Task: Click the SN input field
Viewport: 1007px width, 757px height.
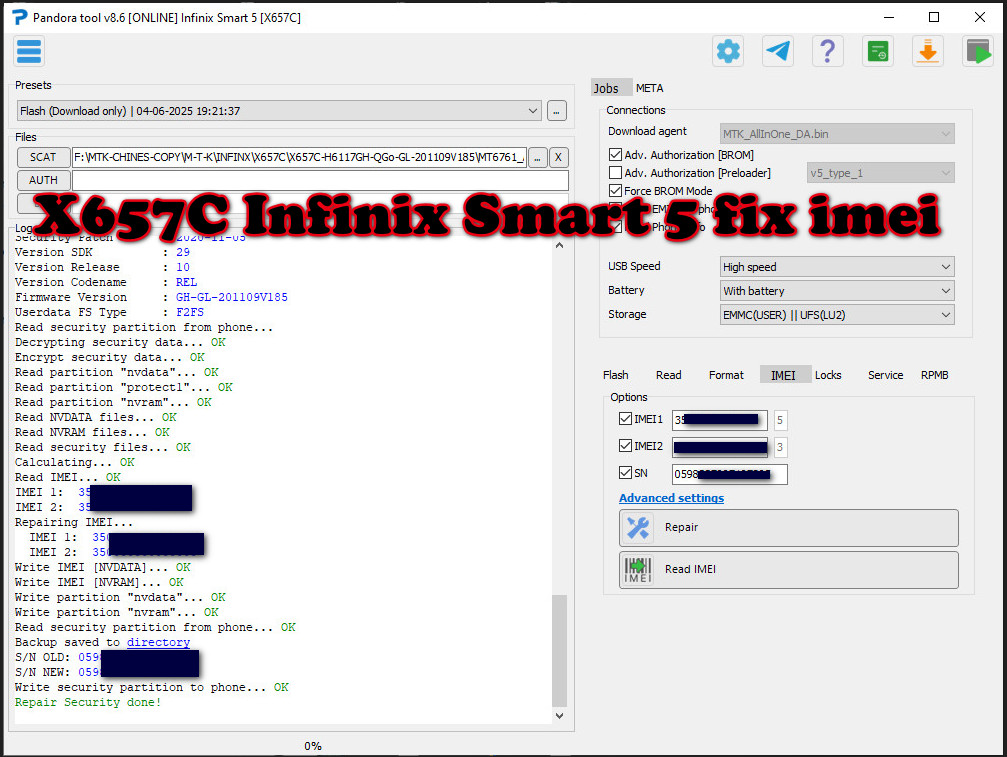Action: tap(730, 474)
